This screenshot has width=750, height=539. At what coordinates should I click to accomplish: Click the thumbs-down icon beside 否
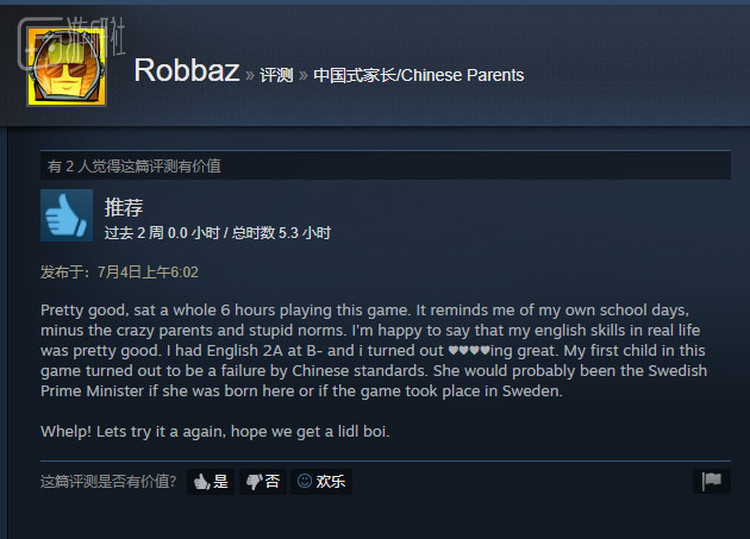coord(254,482)
